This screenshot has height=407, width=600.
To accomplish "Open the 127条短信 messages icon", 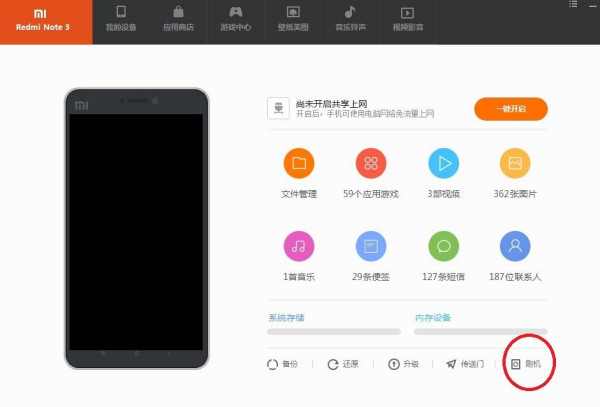I will pos(443,246).
